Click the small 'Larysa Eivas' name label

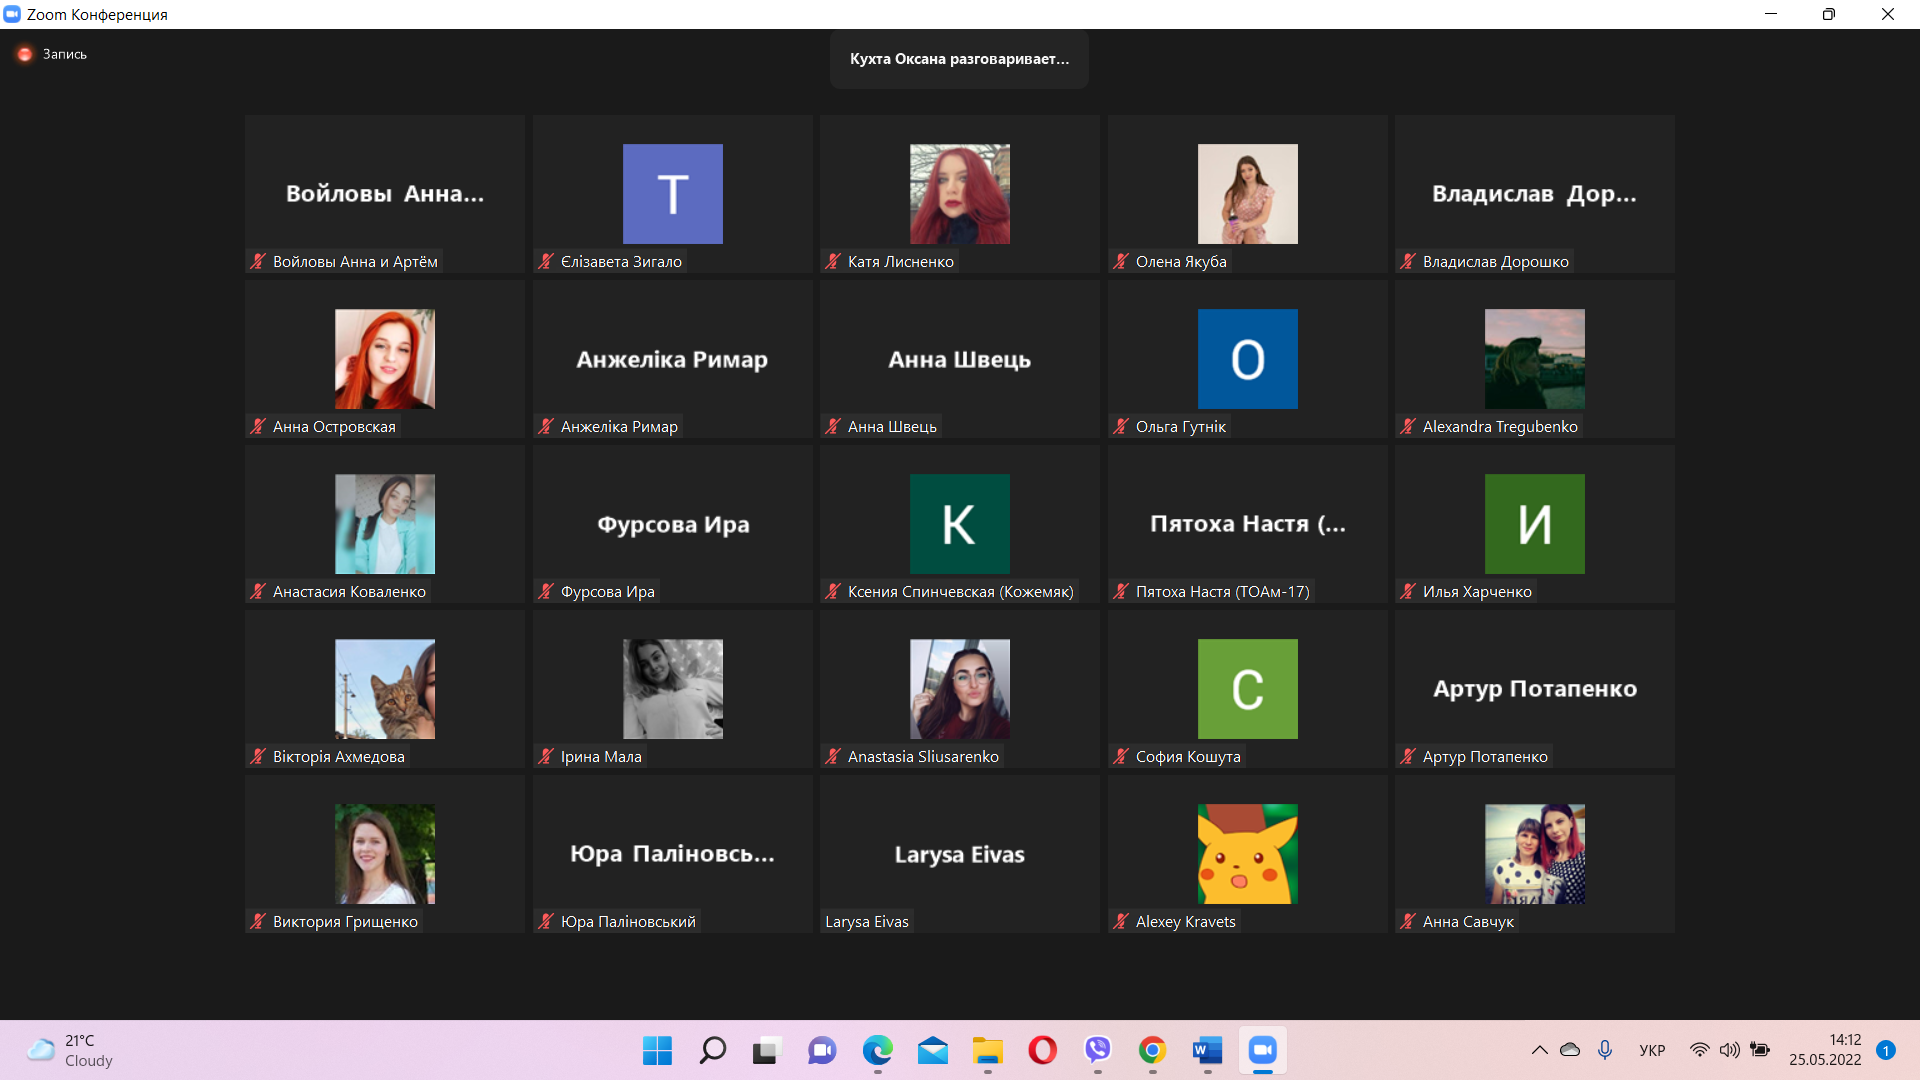pos(866,922)
